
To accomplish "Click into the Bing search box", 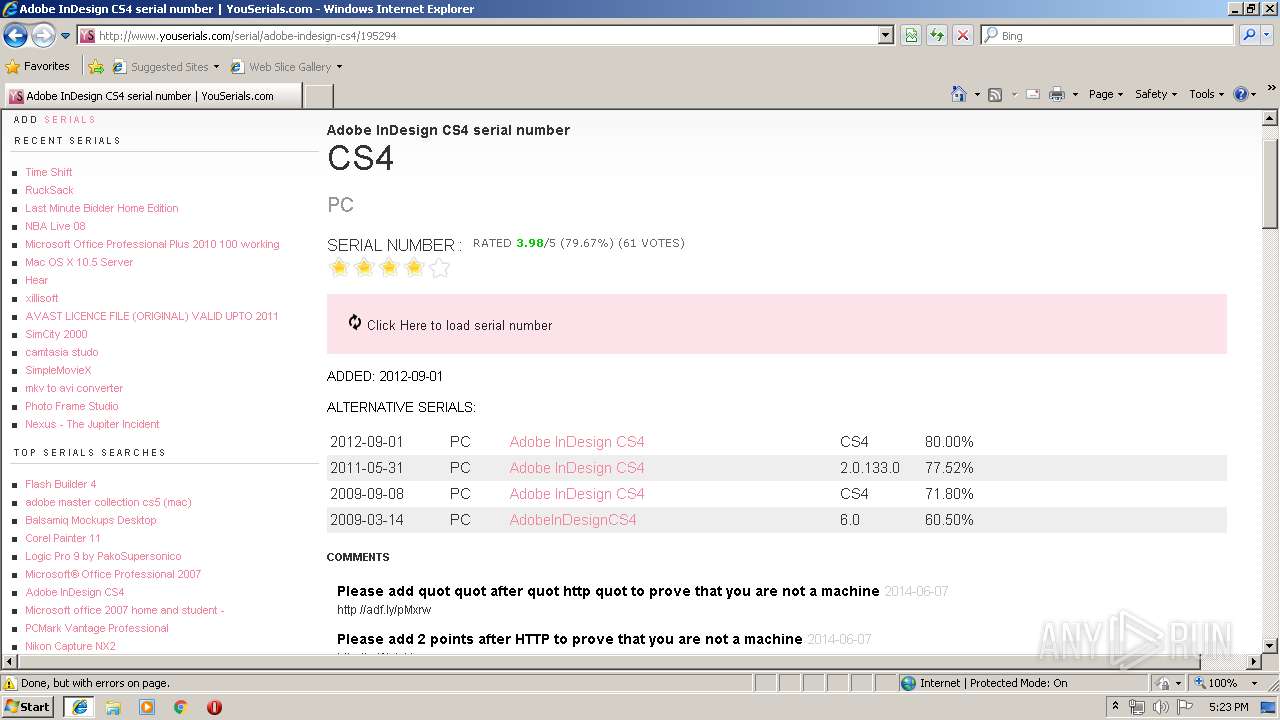I will tap(1107, 35).
